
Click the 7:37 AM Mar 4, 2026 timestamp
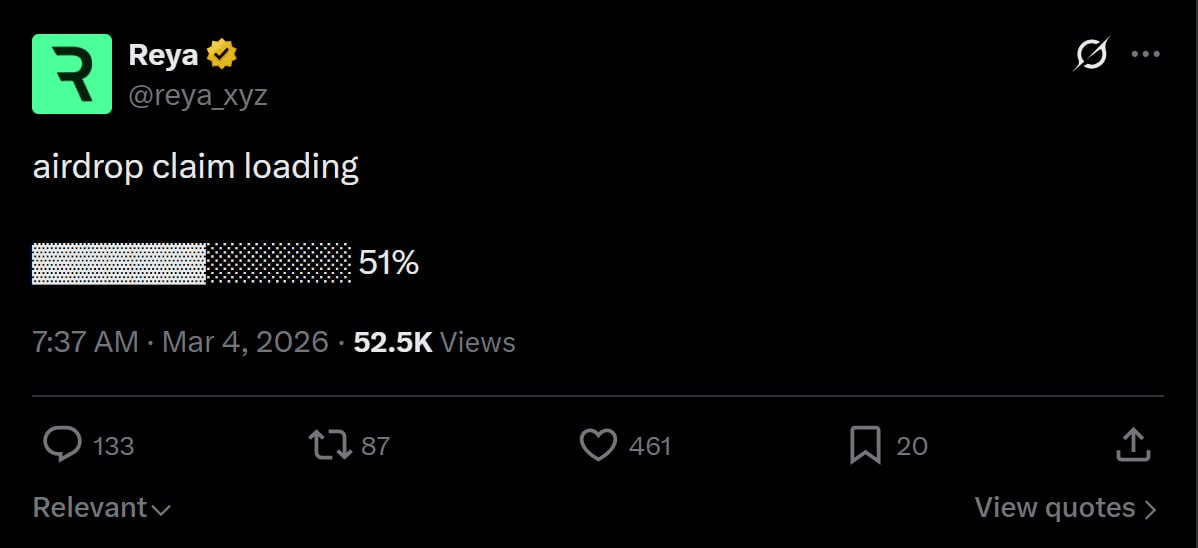pyautogui.click(x=180, y=342)
